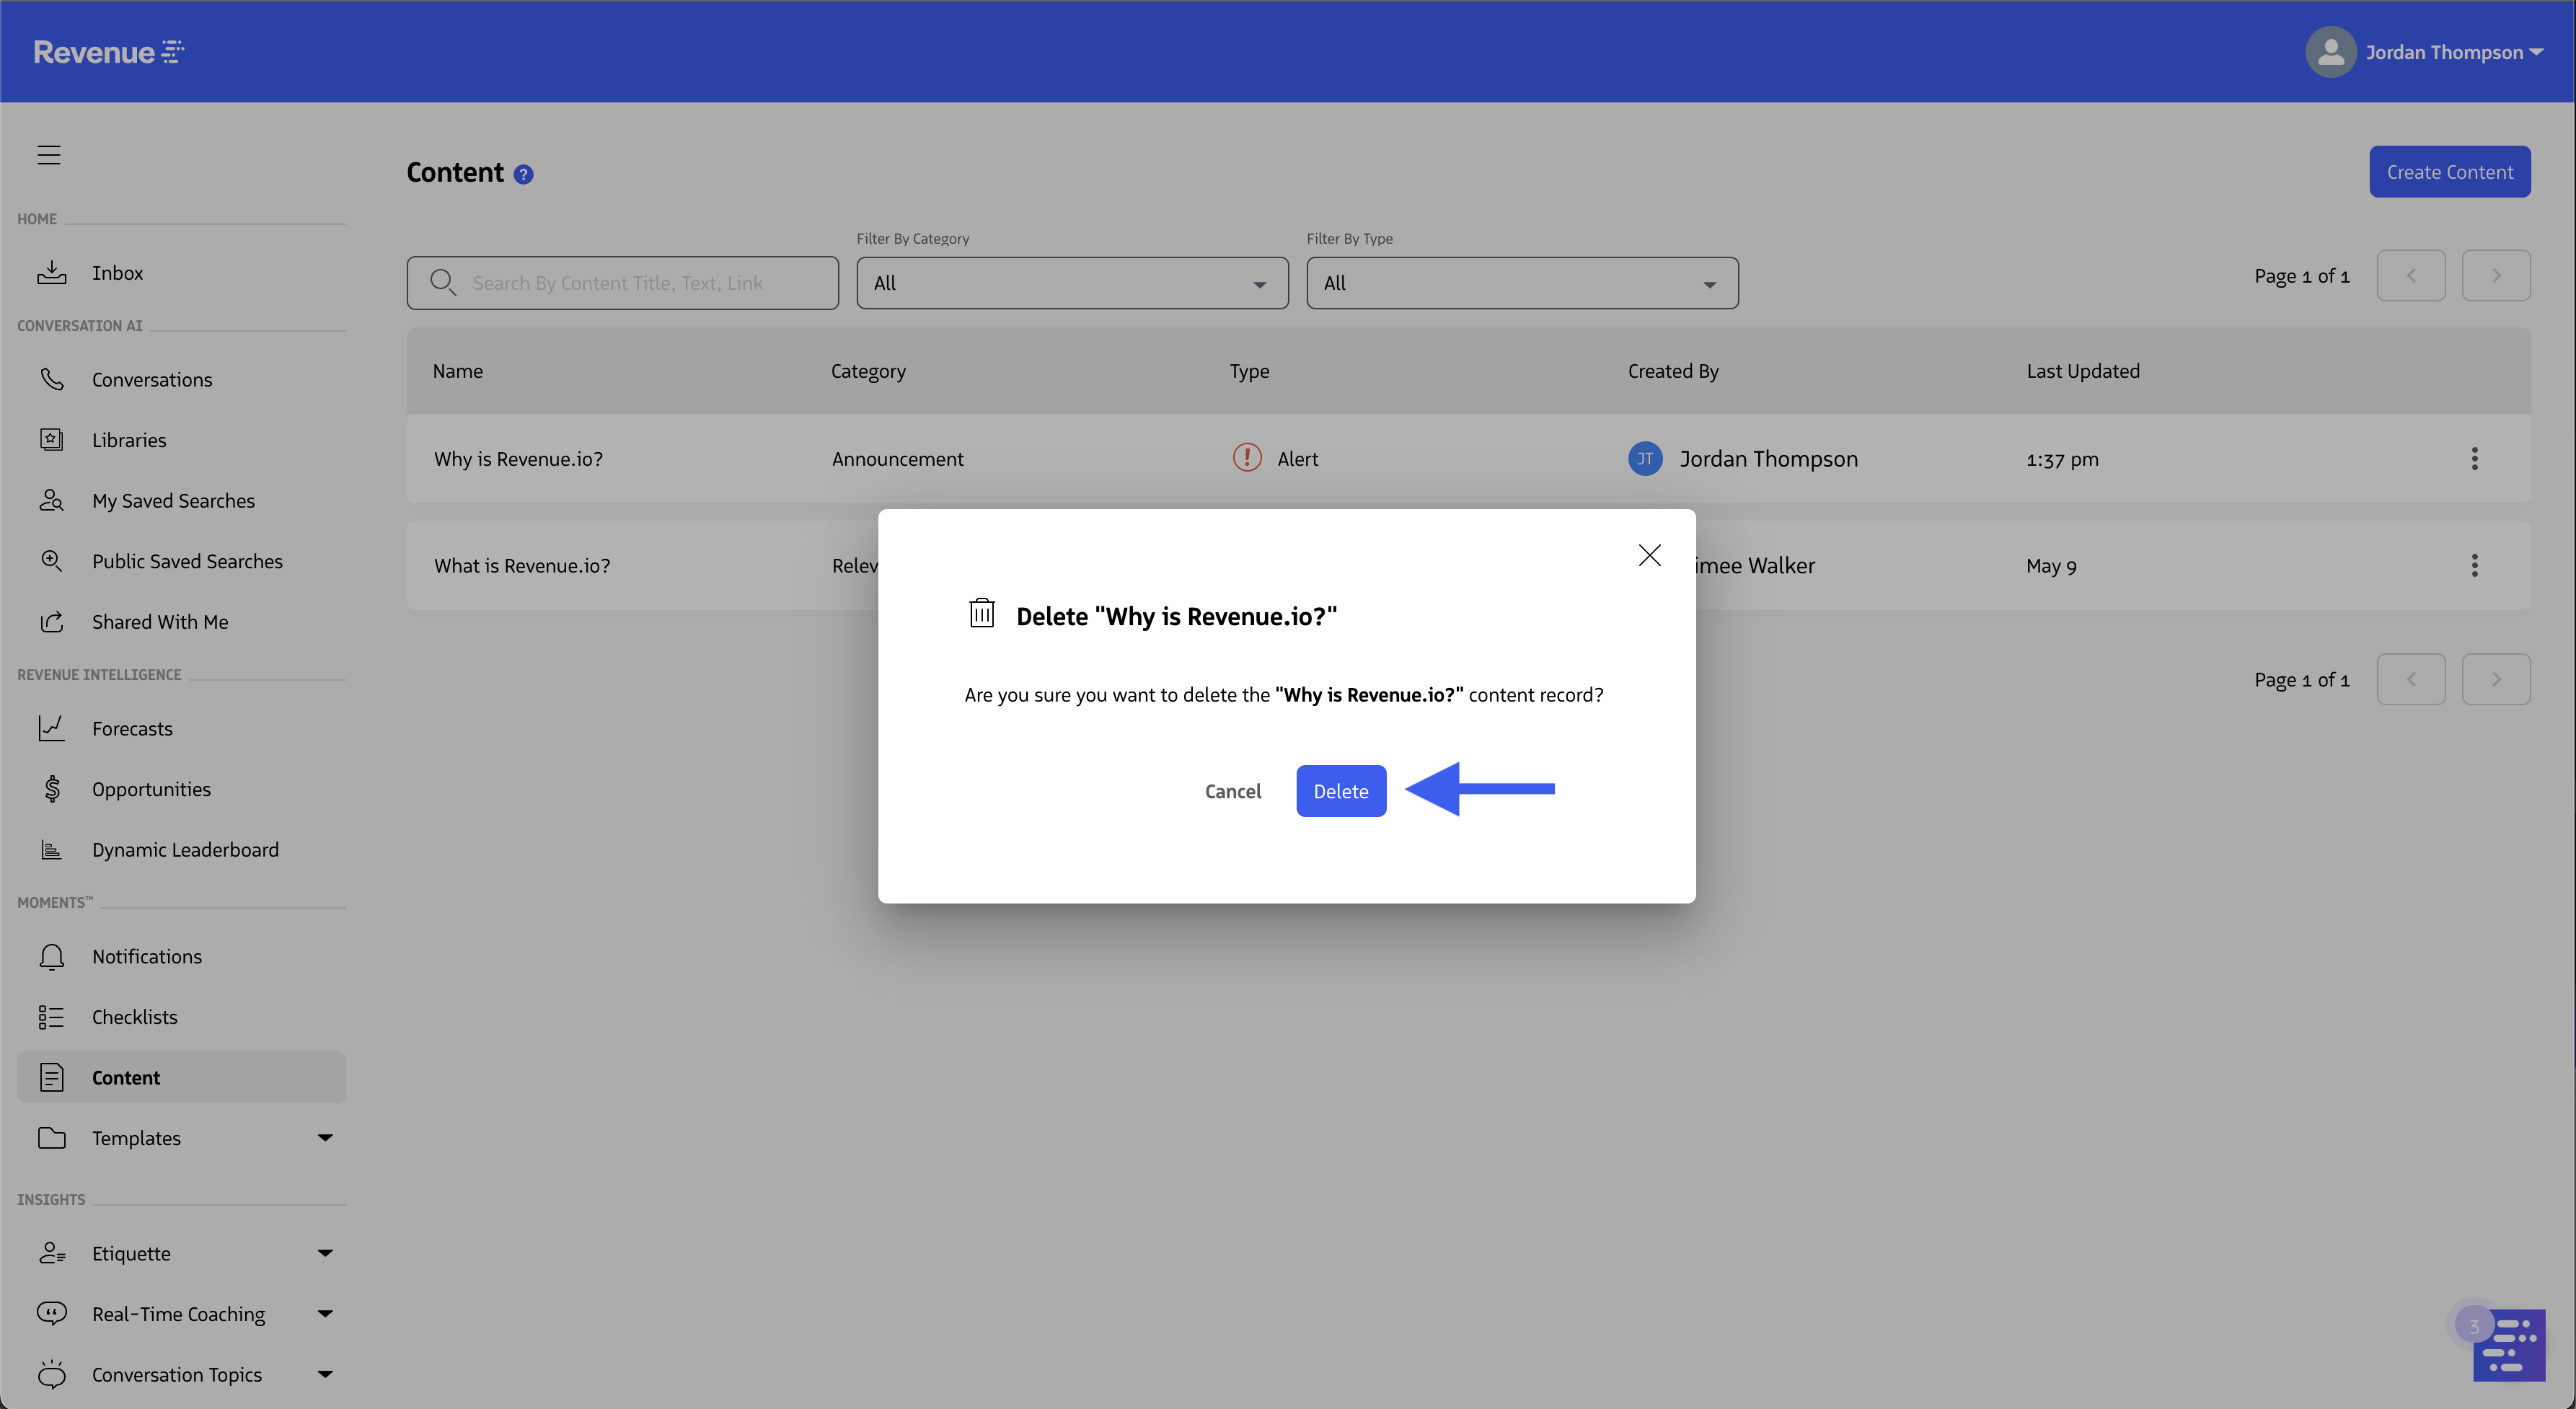Expand the Real-Time Coaching submenu arrow
This screenshot has width=2576, height=1409.
(325, 1313)
